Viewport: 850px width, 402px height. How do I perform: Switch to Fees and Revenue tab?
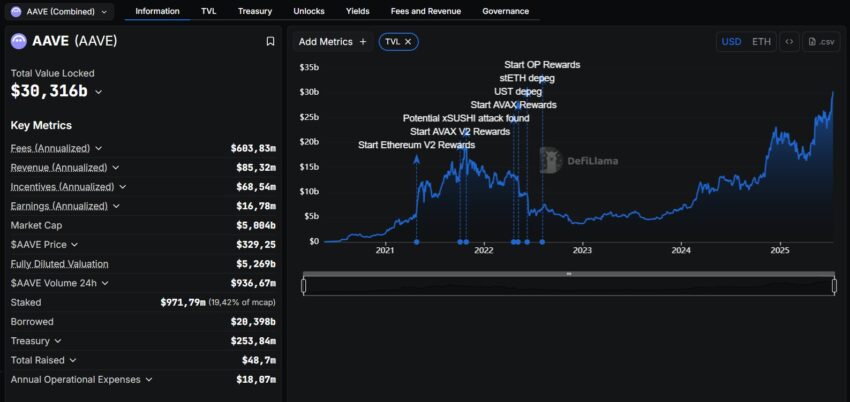tap(426, 11)
